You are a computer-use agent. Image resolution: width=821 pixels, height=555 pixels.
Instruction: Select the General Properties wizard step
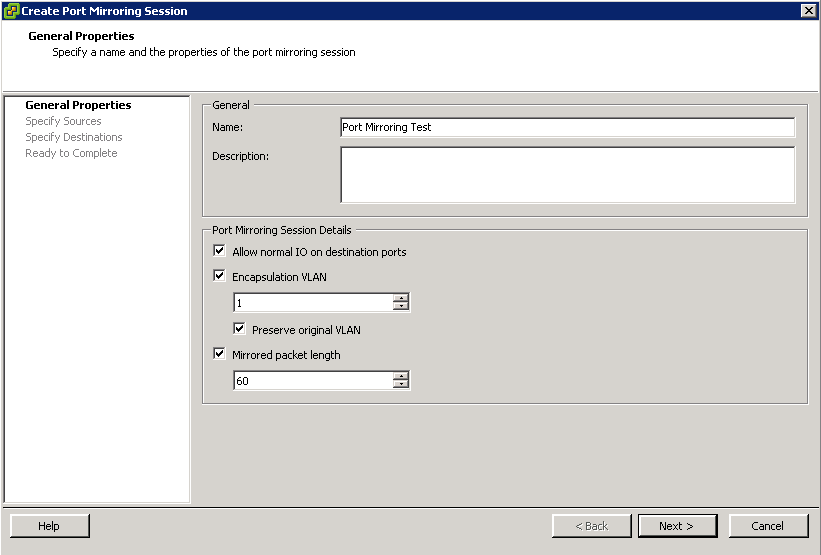[78, 105]
